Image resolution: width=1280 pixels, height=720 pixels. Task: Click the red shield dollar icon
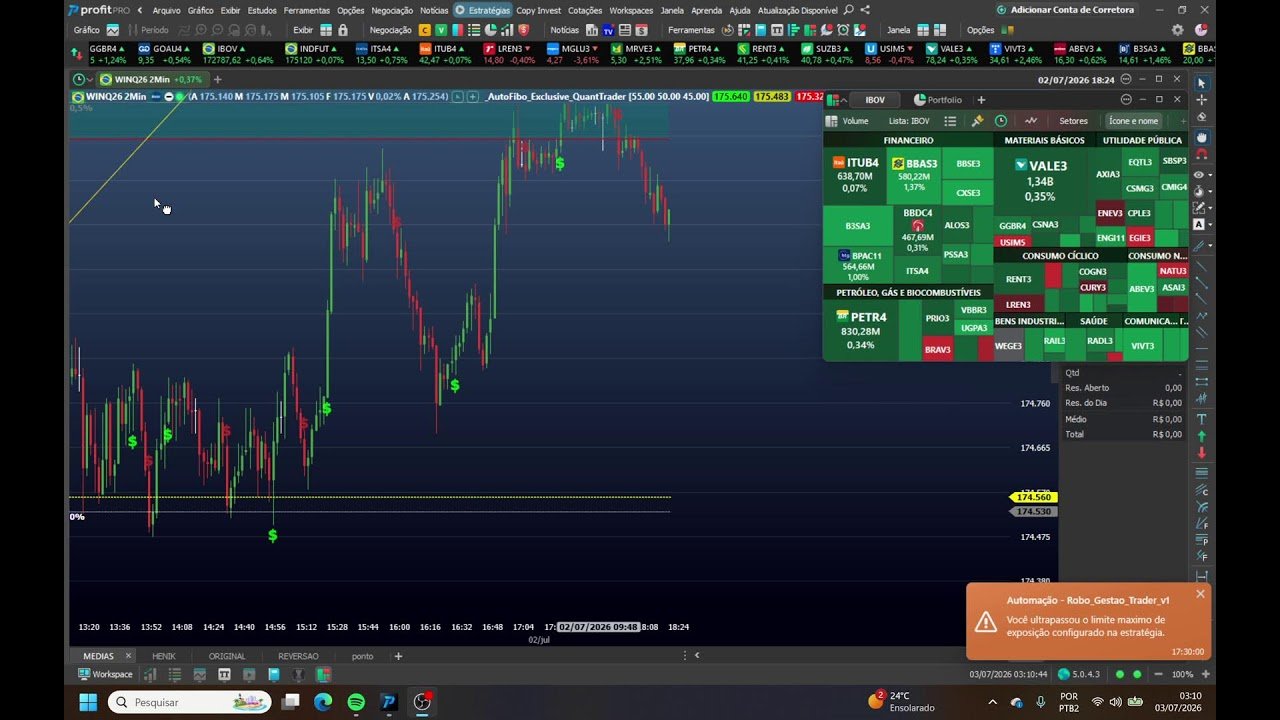point(524,30)
